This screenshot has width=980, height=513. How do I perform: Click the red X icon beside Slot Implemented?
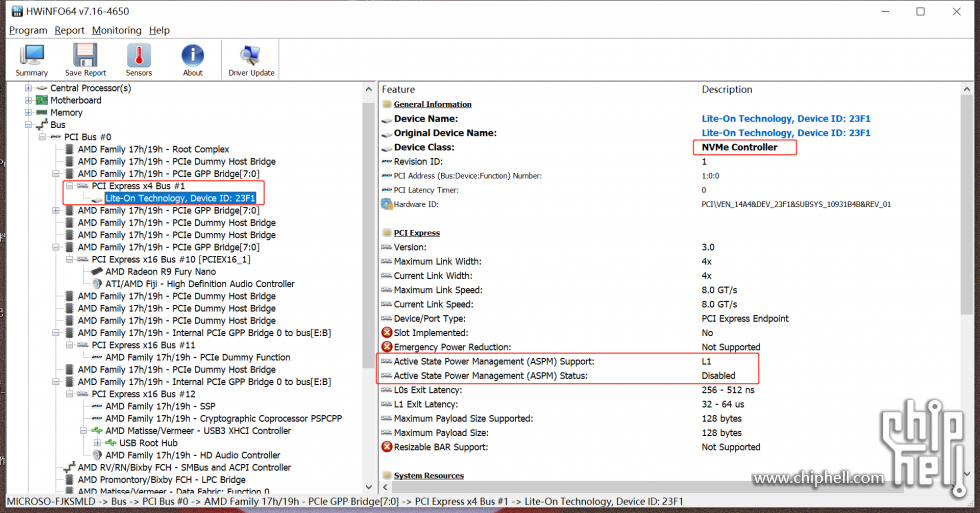click(387, 332)
